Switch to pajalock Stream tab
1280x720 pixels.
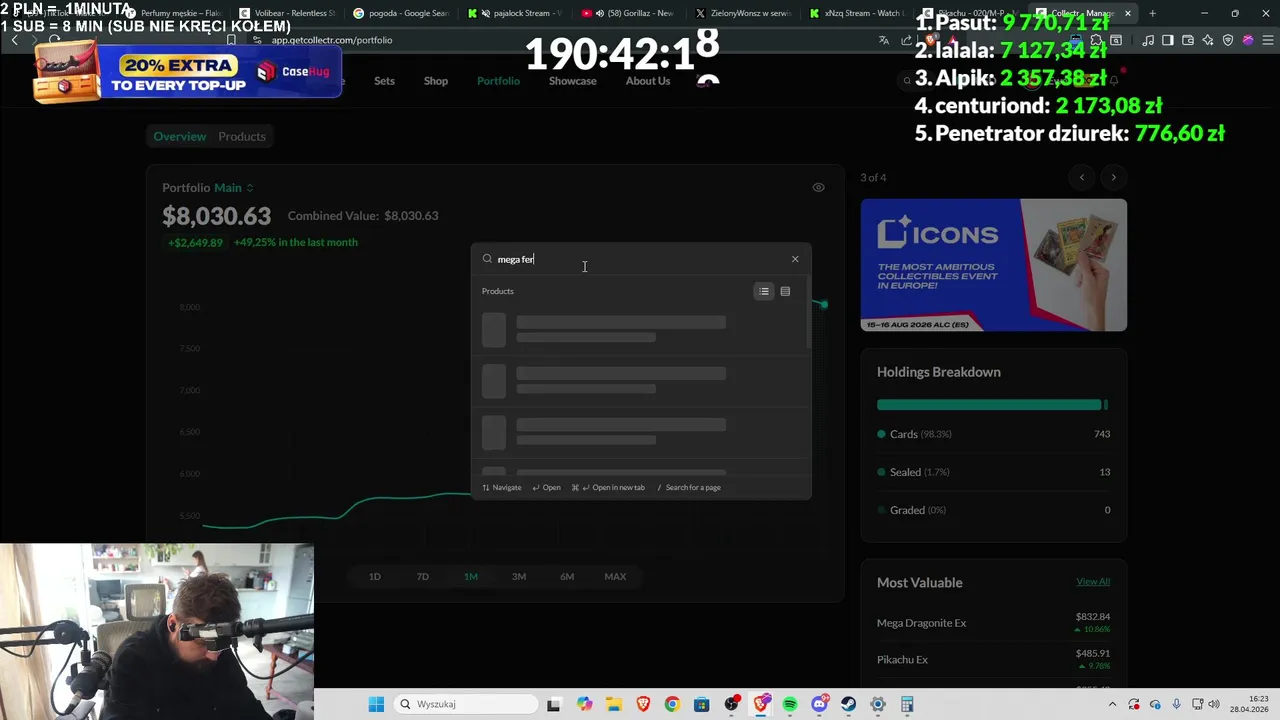515,13
